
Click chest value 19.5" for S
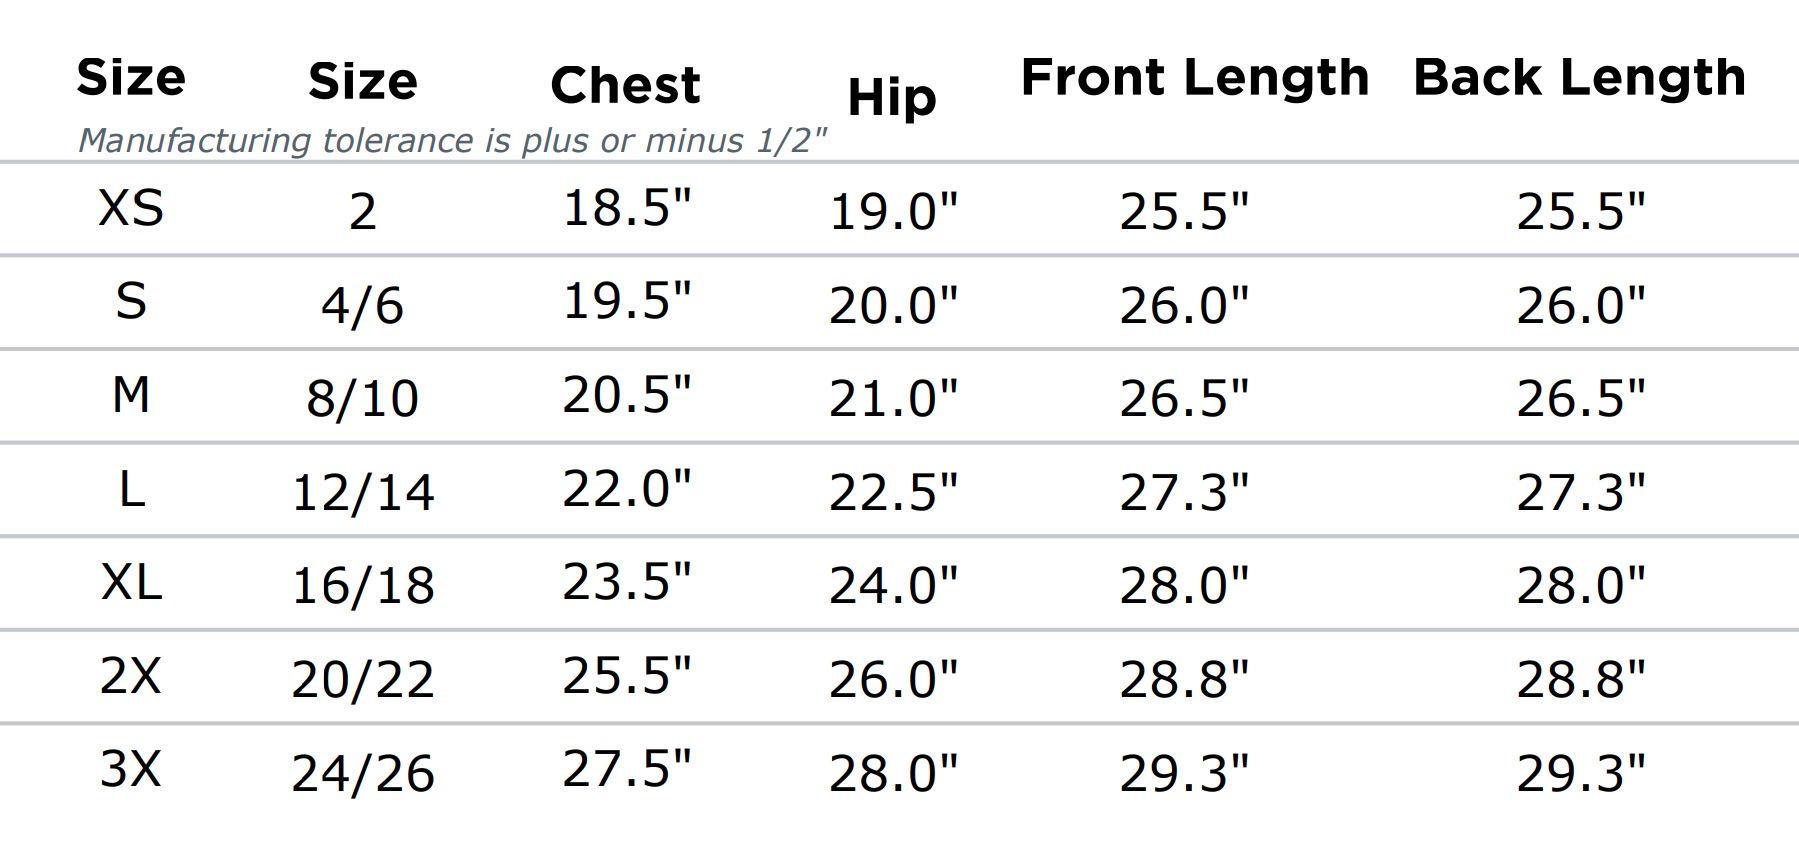pos(627,301)
